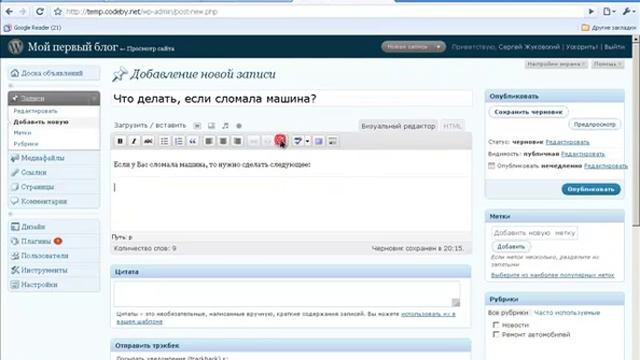Click the Выйти logout link

(x=614, y=47)
